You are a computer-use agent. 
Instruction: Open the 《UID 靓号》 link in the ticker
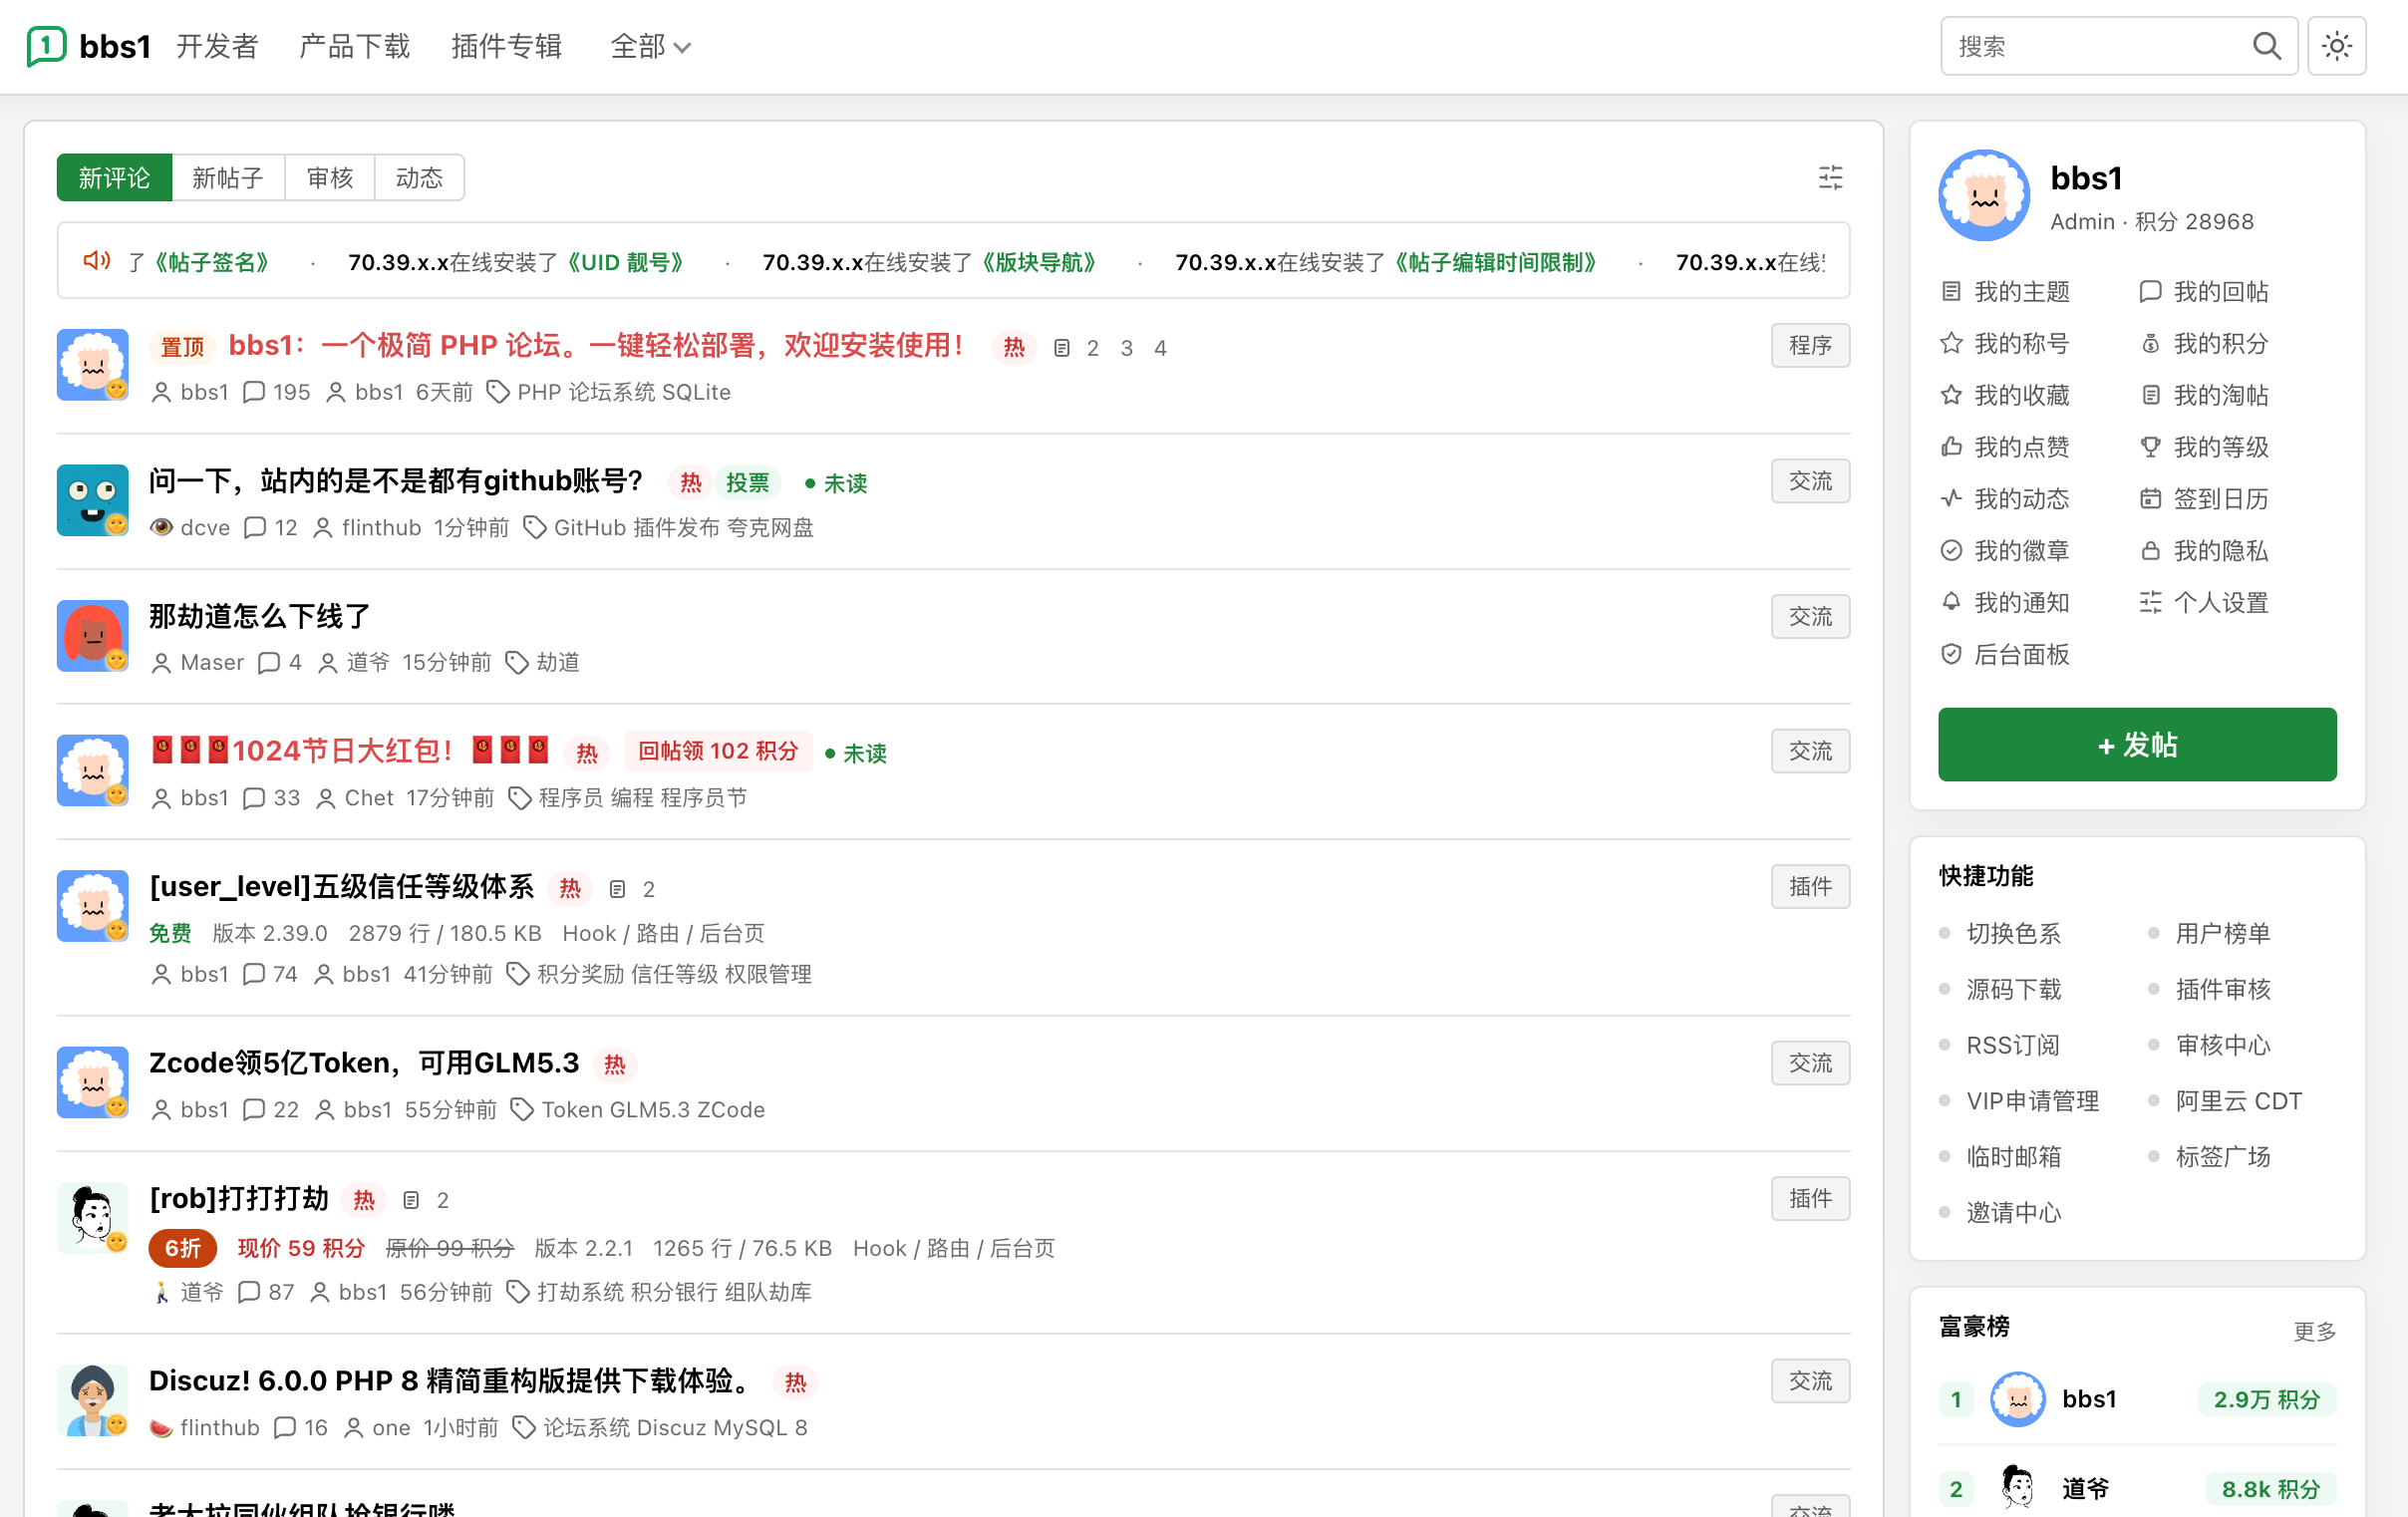point(626,262)
